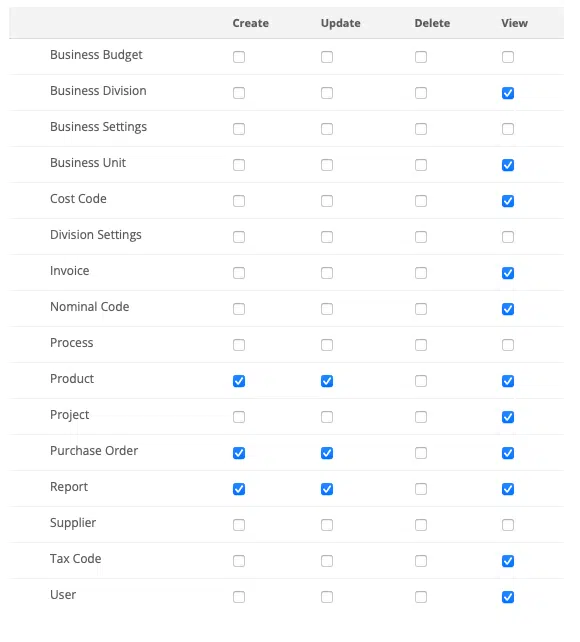Uncheck View permission for User
Screen dimensions: 580x642
(x=508, y=597)
